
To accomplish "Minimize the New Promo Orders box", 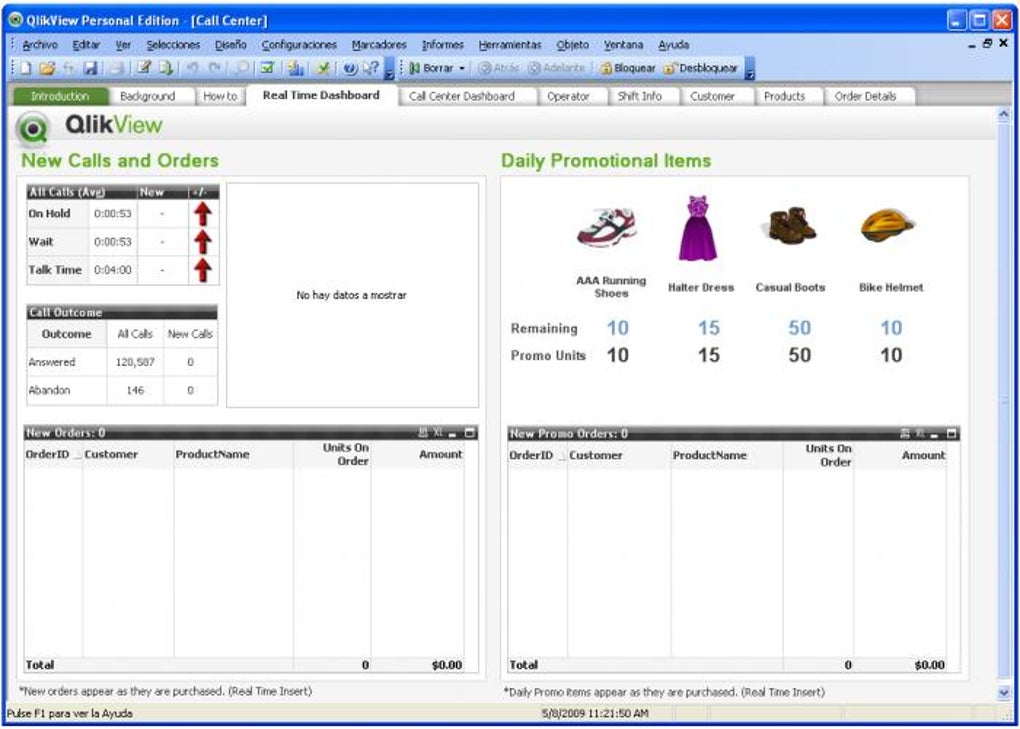I will click(935, 434).
